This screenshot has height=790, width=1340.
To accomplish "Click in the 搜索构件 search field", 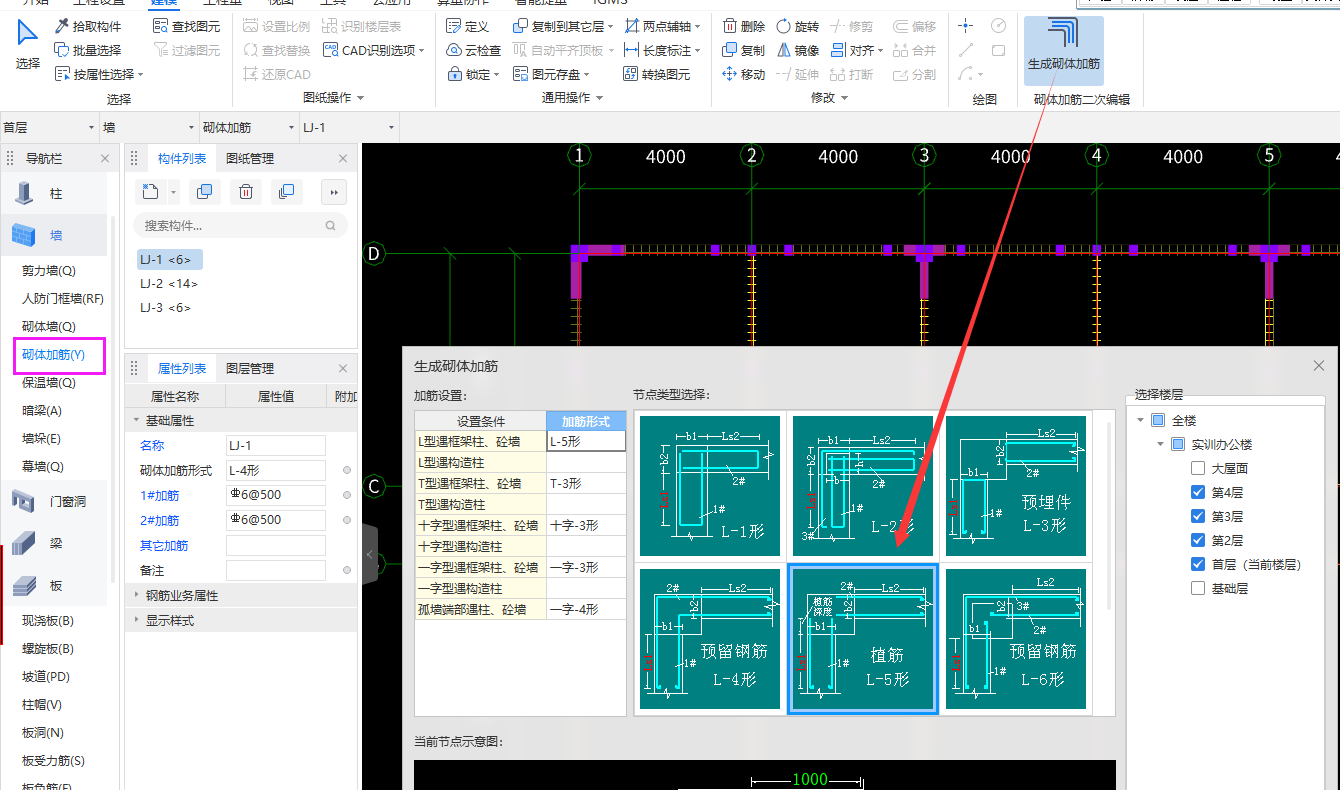I will (x=240, y=226).
